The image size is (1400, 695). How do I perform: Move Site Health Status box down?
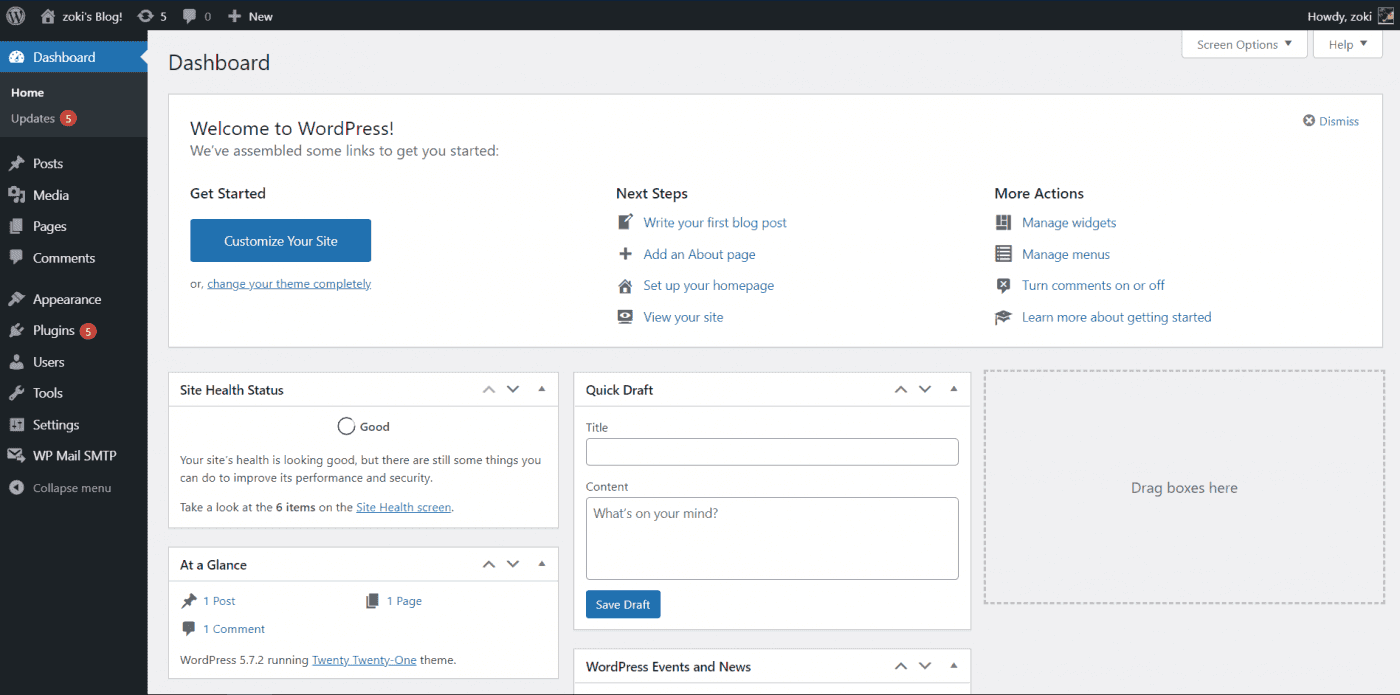click(513, 389)
